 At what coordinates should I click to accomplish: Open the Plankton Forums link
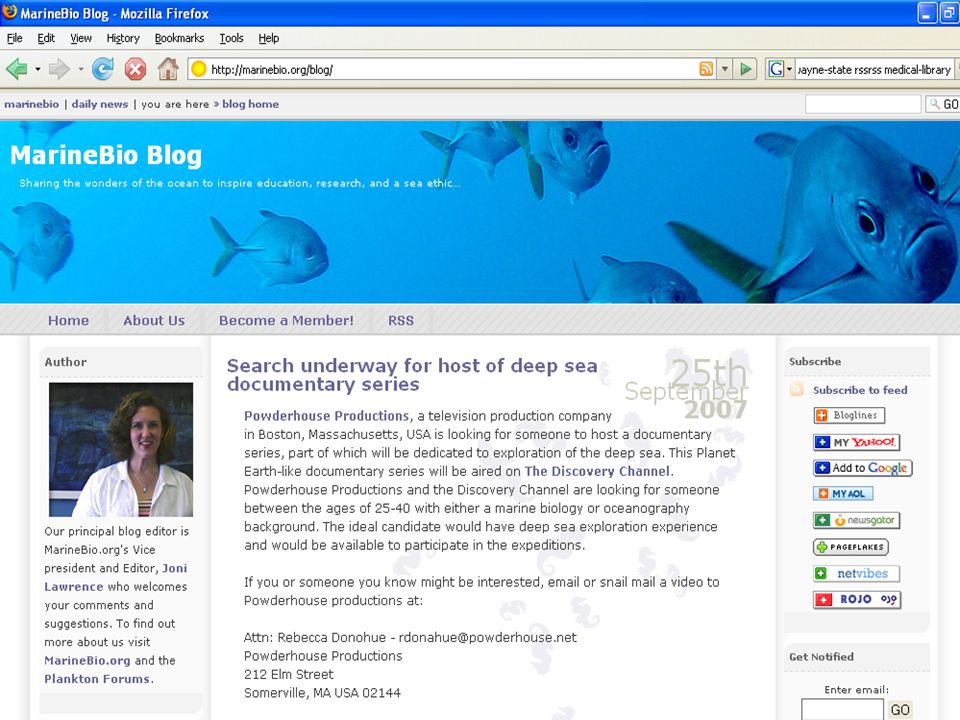click(x=97, y=679)
